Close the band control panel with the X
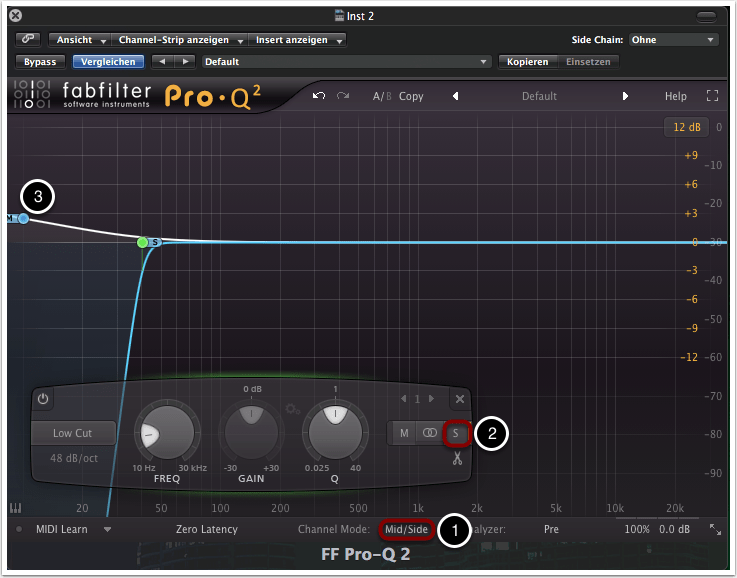Image resolution: width=737 pixels, height=578 pixels. click(459, 398)
